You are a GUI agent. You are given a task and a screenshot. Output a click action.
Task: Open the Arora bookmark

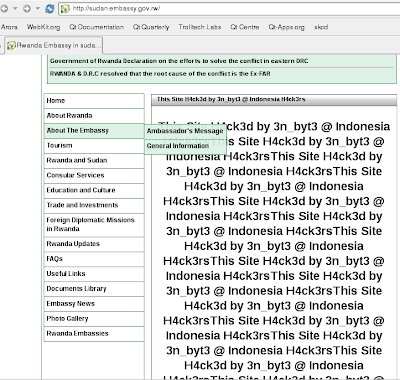click(x=9, y=27)
